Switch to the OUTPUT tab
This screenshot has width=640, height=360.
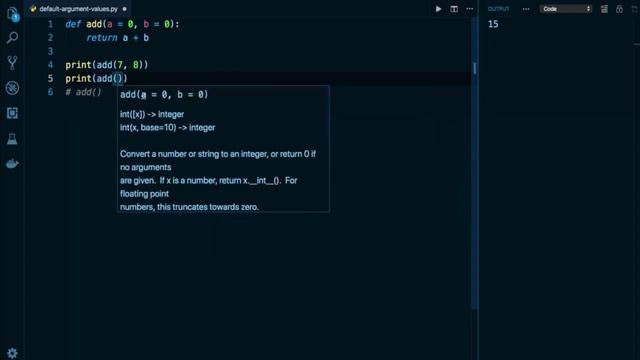point(498,9)
